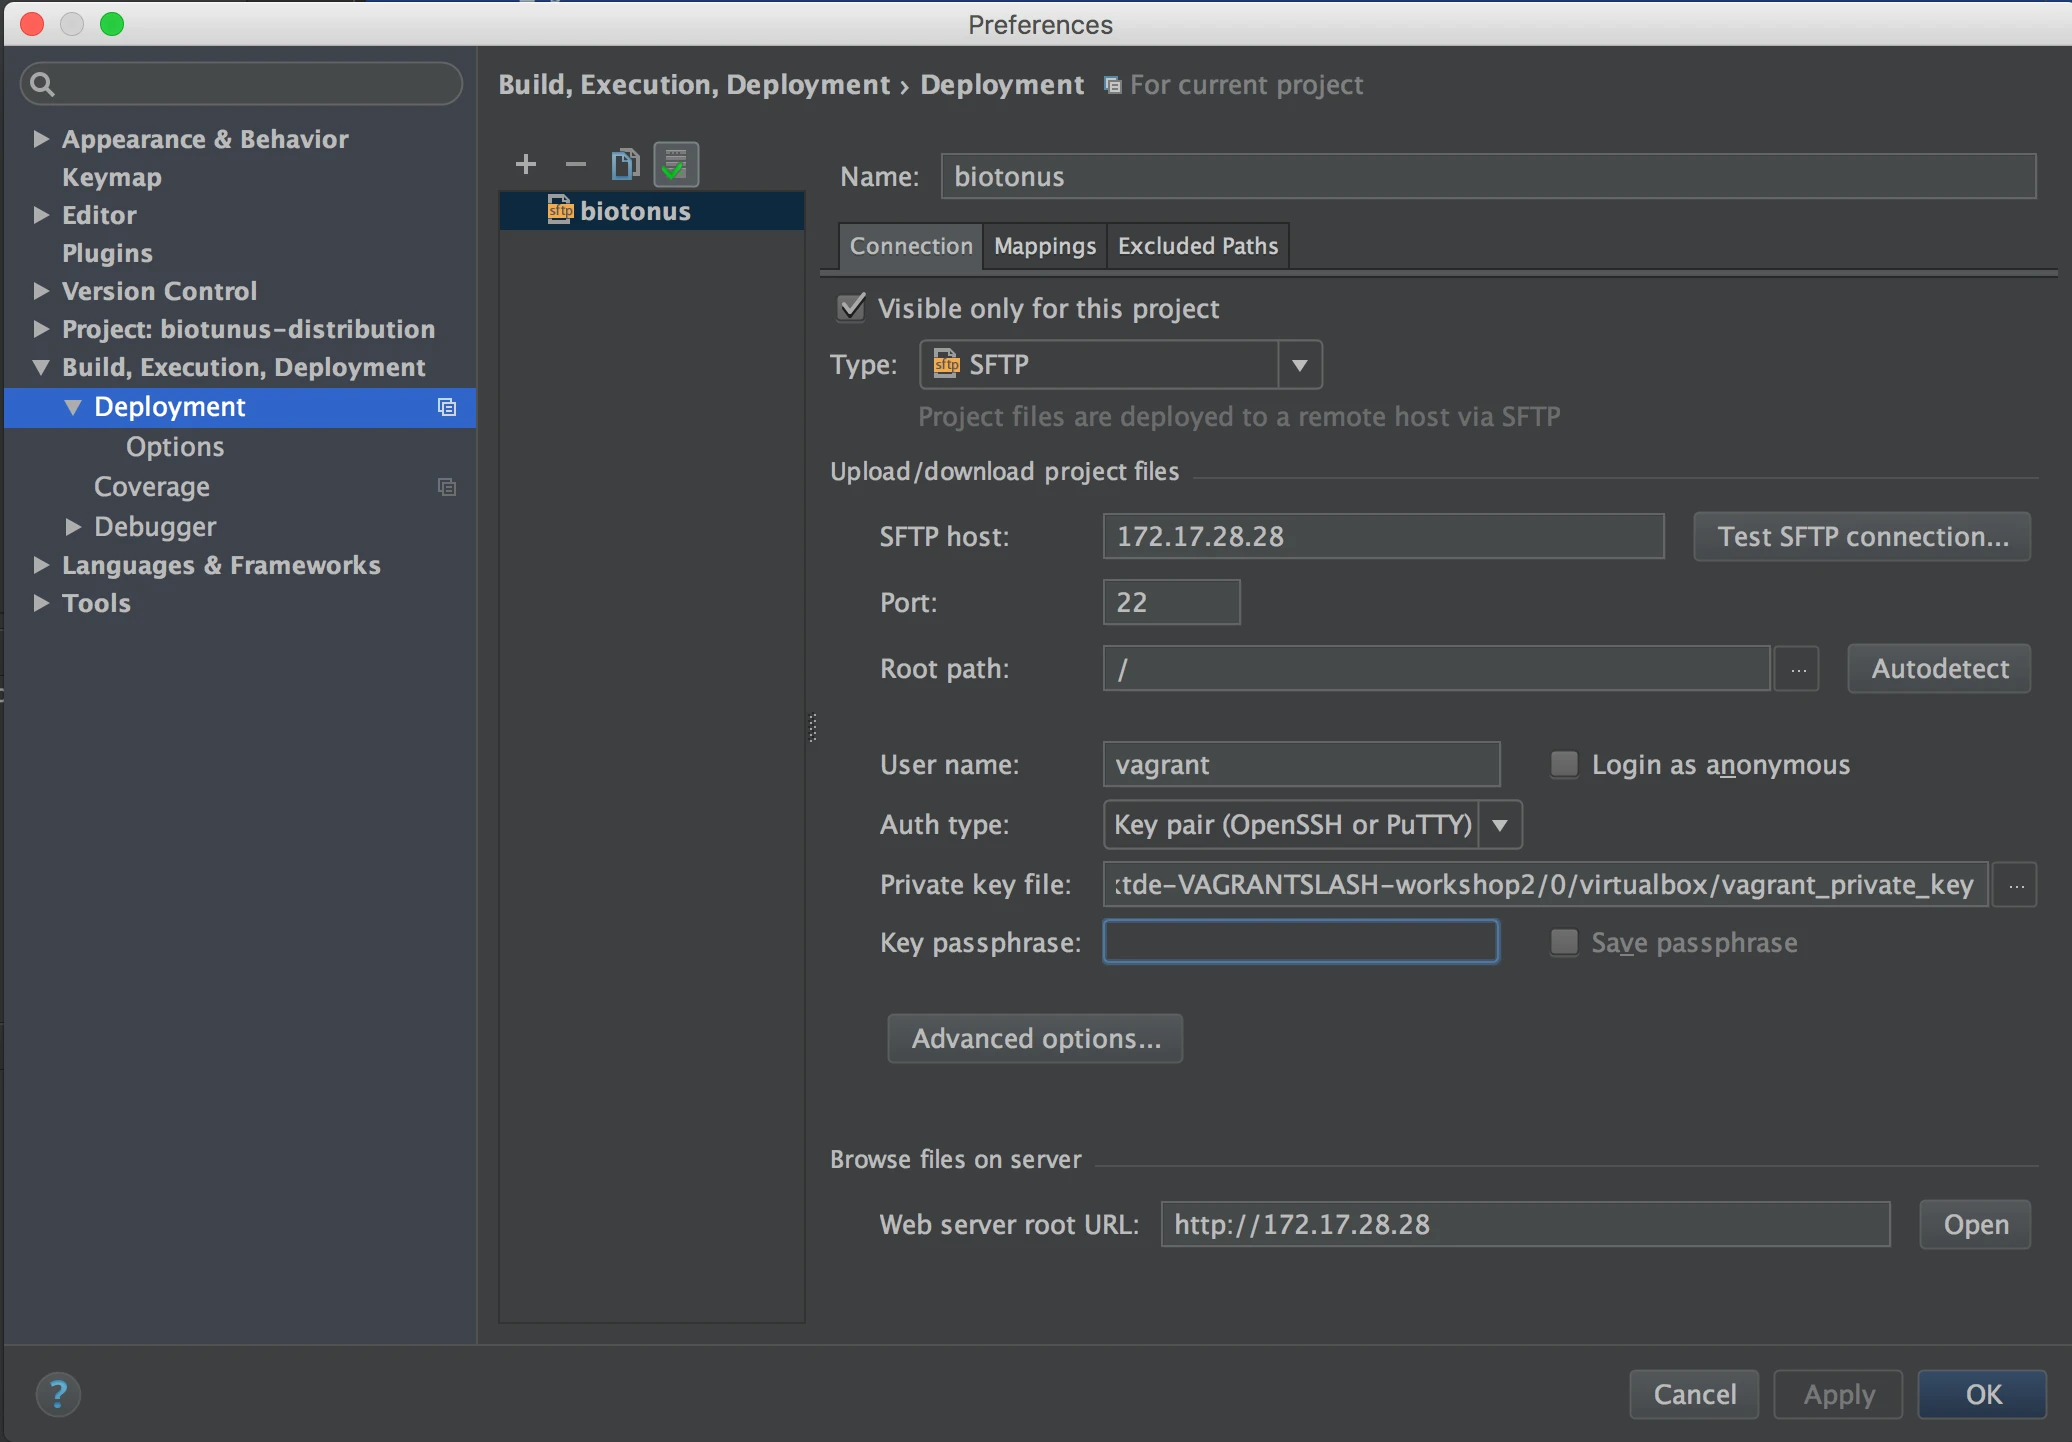Image resolution: width=2072 pixels, height=1442 pixels.
Task: Click the OK button
Action: (1982, 1395)
